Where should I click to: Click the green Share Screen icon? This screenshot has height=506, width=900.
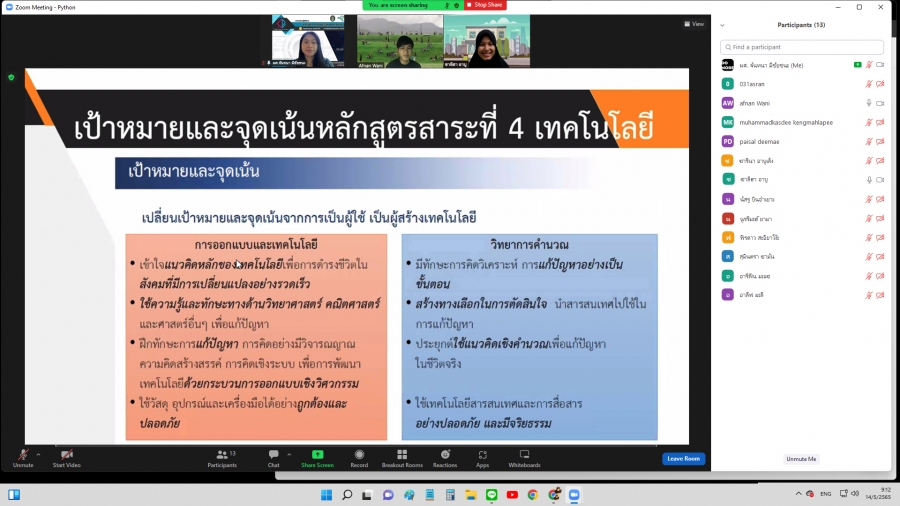[317, 455]
